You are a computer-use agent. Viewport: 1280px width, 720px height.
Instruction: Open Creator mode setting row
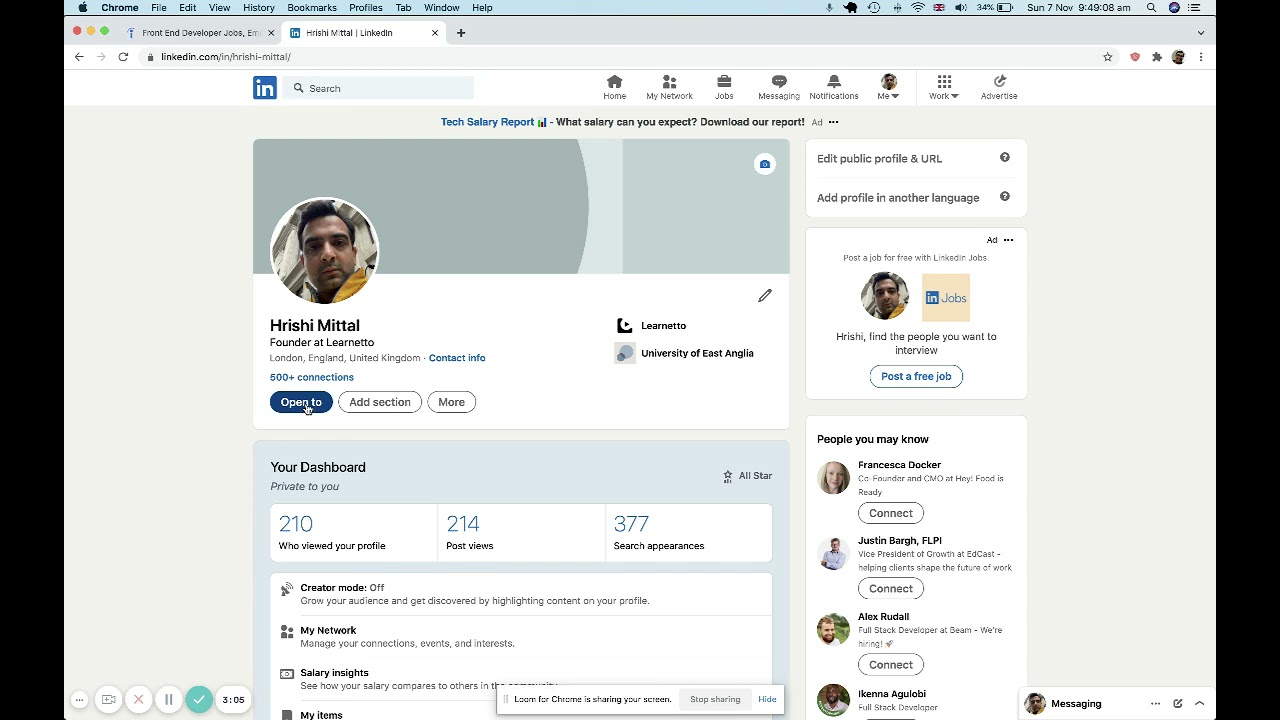521,594
